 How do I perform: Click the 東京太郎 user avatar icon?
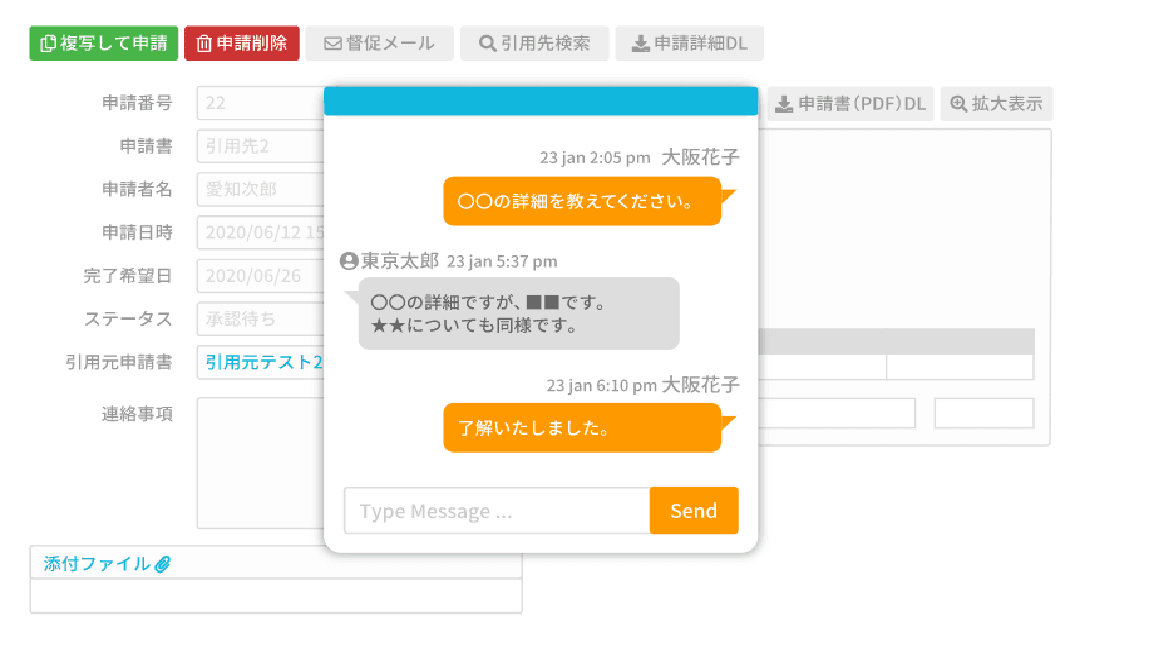tap(349, 262)
